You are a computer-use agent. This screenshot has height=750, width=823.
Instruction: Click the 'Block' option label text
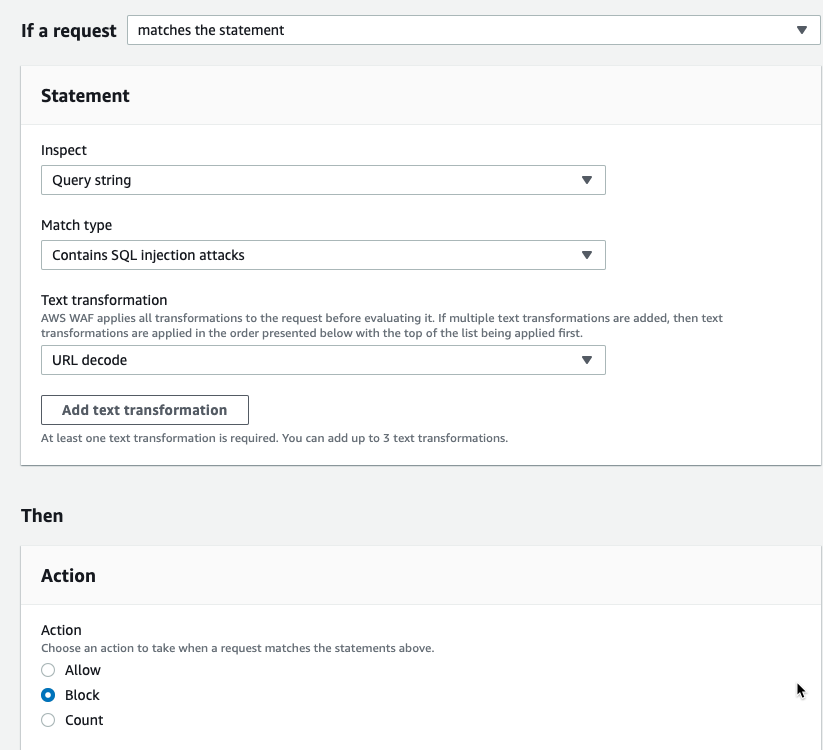tap(82, 695)
